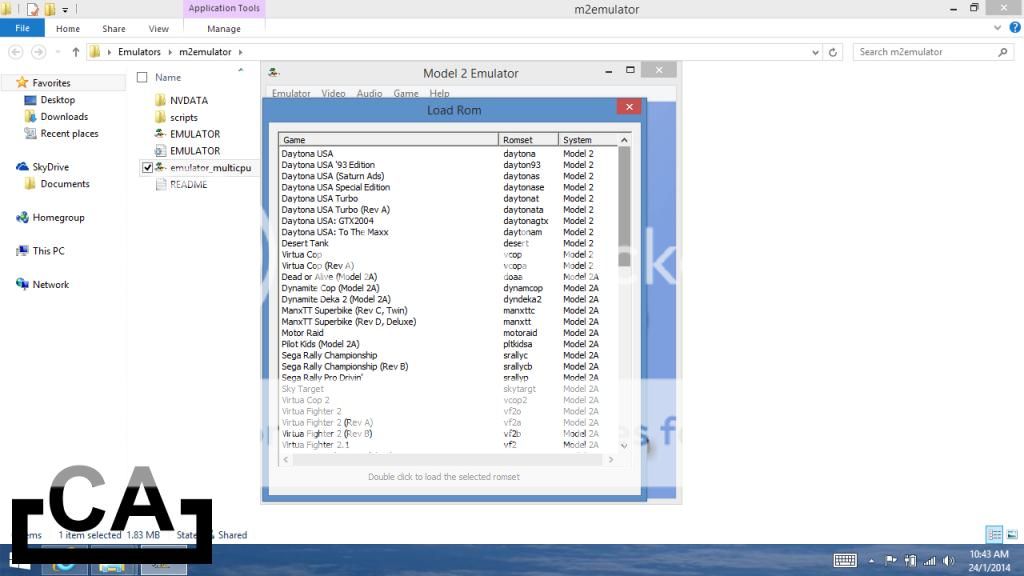The height and width of the screenshot is (576, 1024).
Task: Close the Load Rom dialog
Action: [x=628, y=107]
